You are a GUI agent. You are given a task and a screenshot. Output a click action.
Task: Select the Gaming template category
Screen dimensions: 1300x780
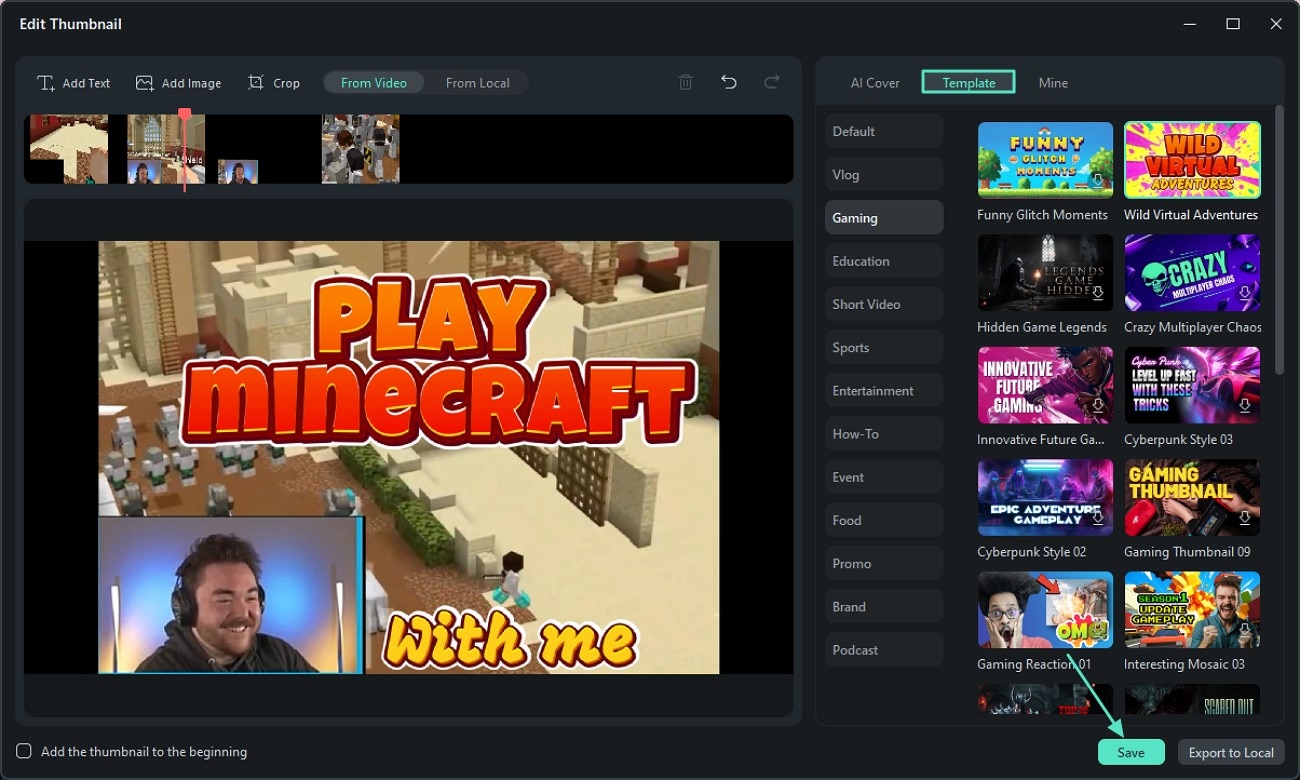[884, 217]
